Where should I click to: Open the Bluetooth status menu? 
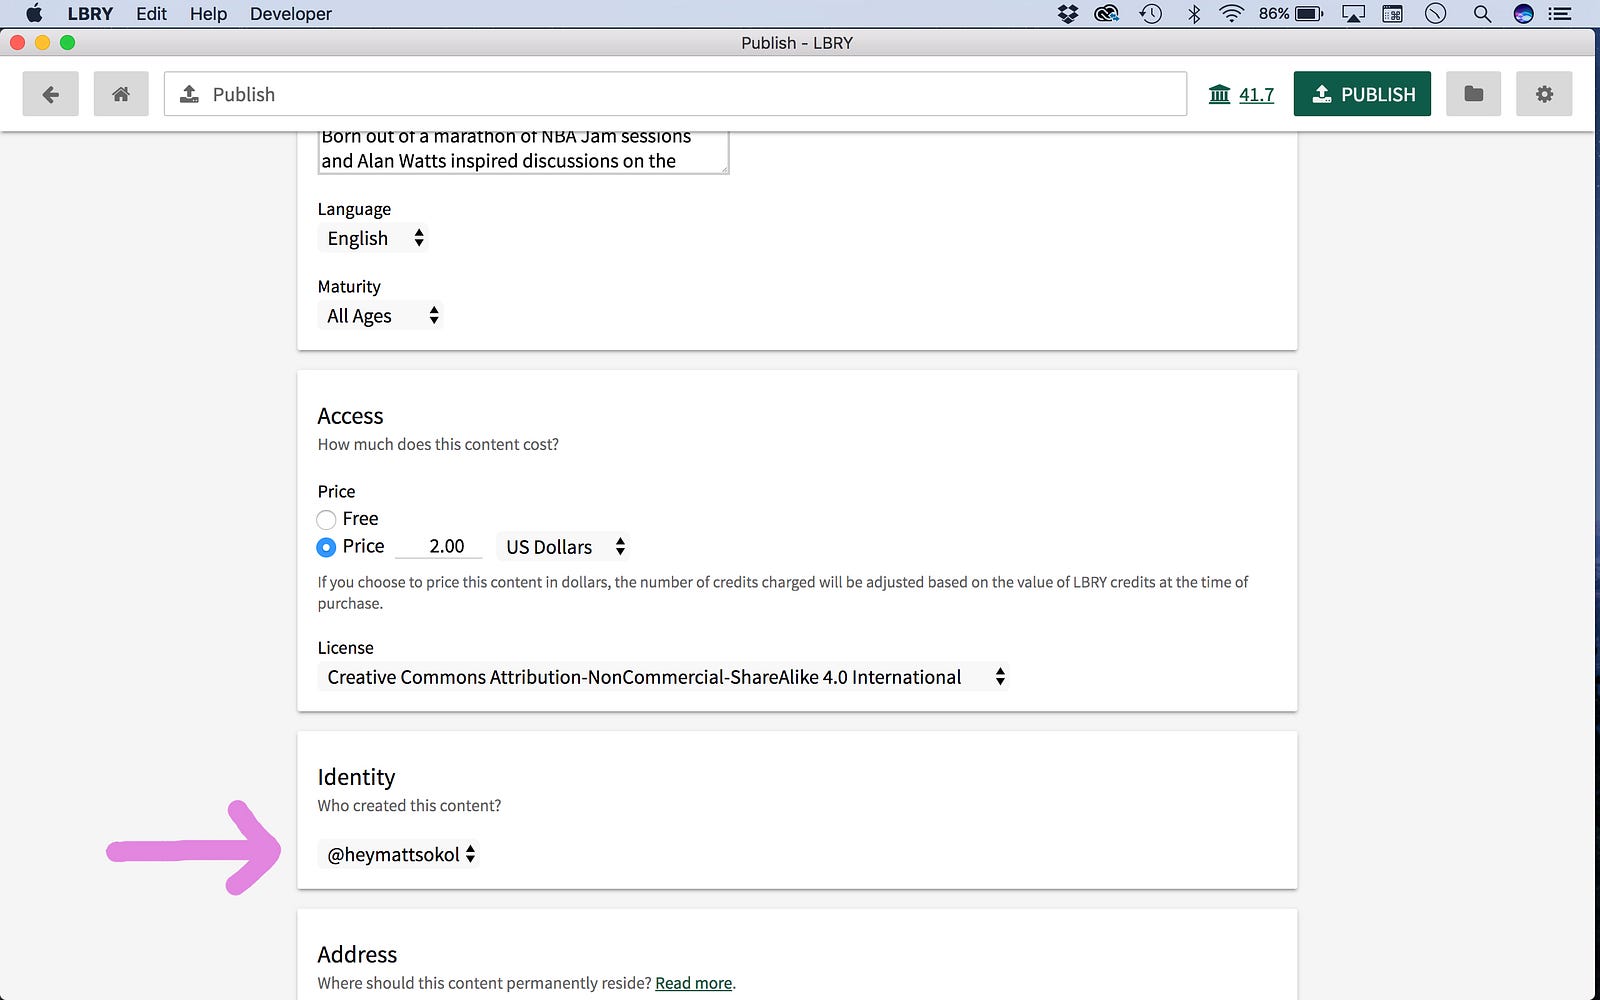[x=1194, y=14]
